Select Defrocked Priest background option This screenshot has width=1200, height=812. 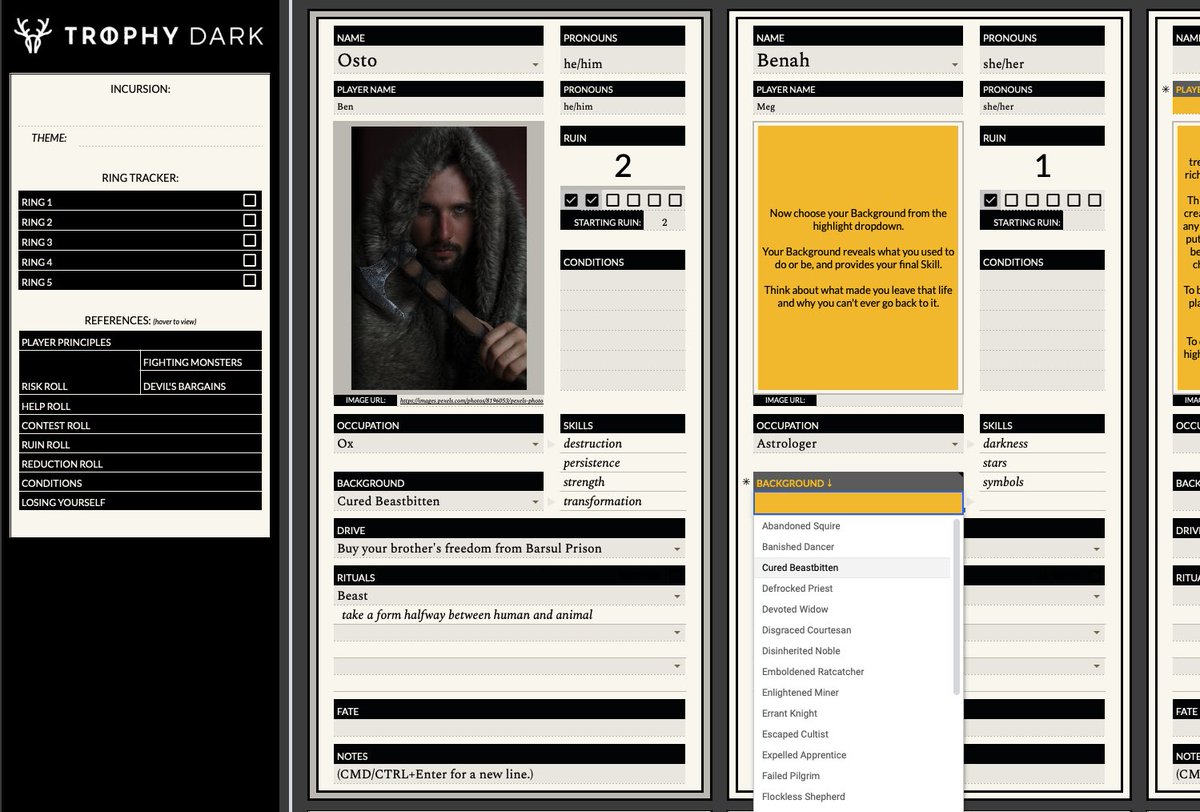(853, 589)
